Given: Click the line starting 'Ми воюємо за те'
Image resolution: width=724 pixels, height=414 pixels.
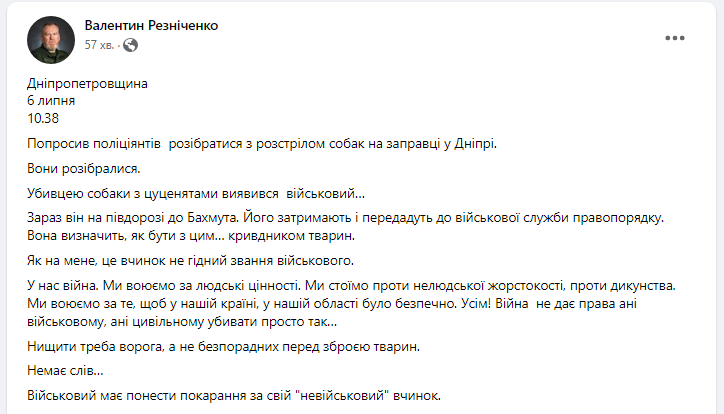Looking at the screenshot, I should click(x=332, y=304).
